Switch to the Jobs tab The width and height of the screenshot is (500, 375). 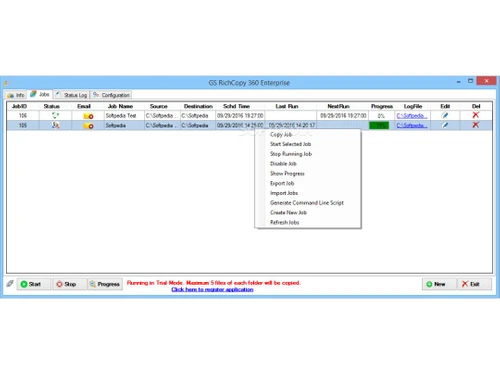(40, 94)
